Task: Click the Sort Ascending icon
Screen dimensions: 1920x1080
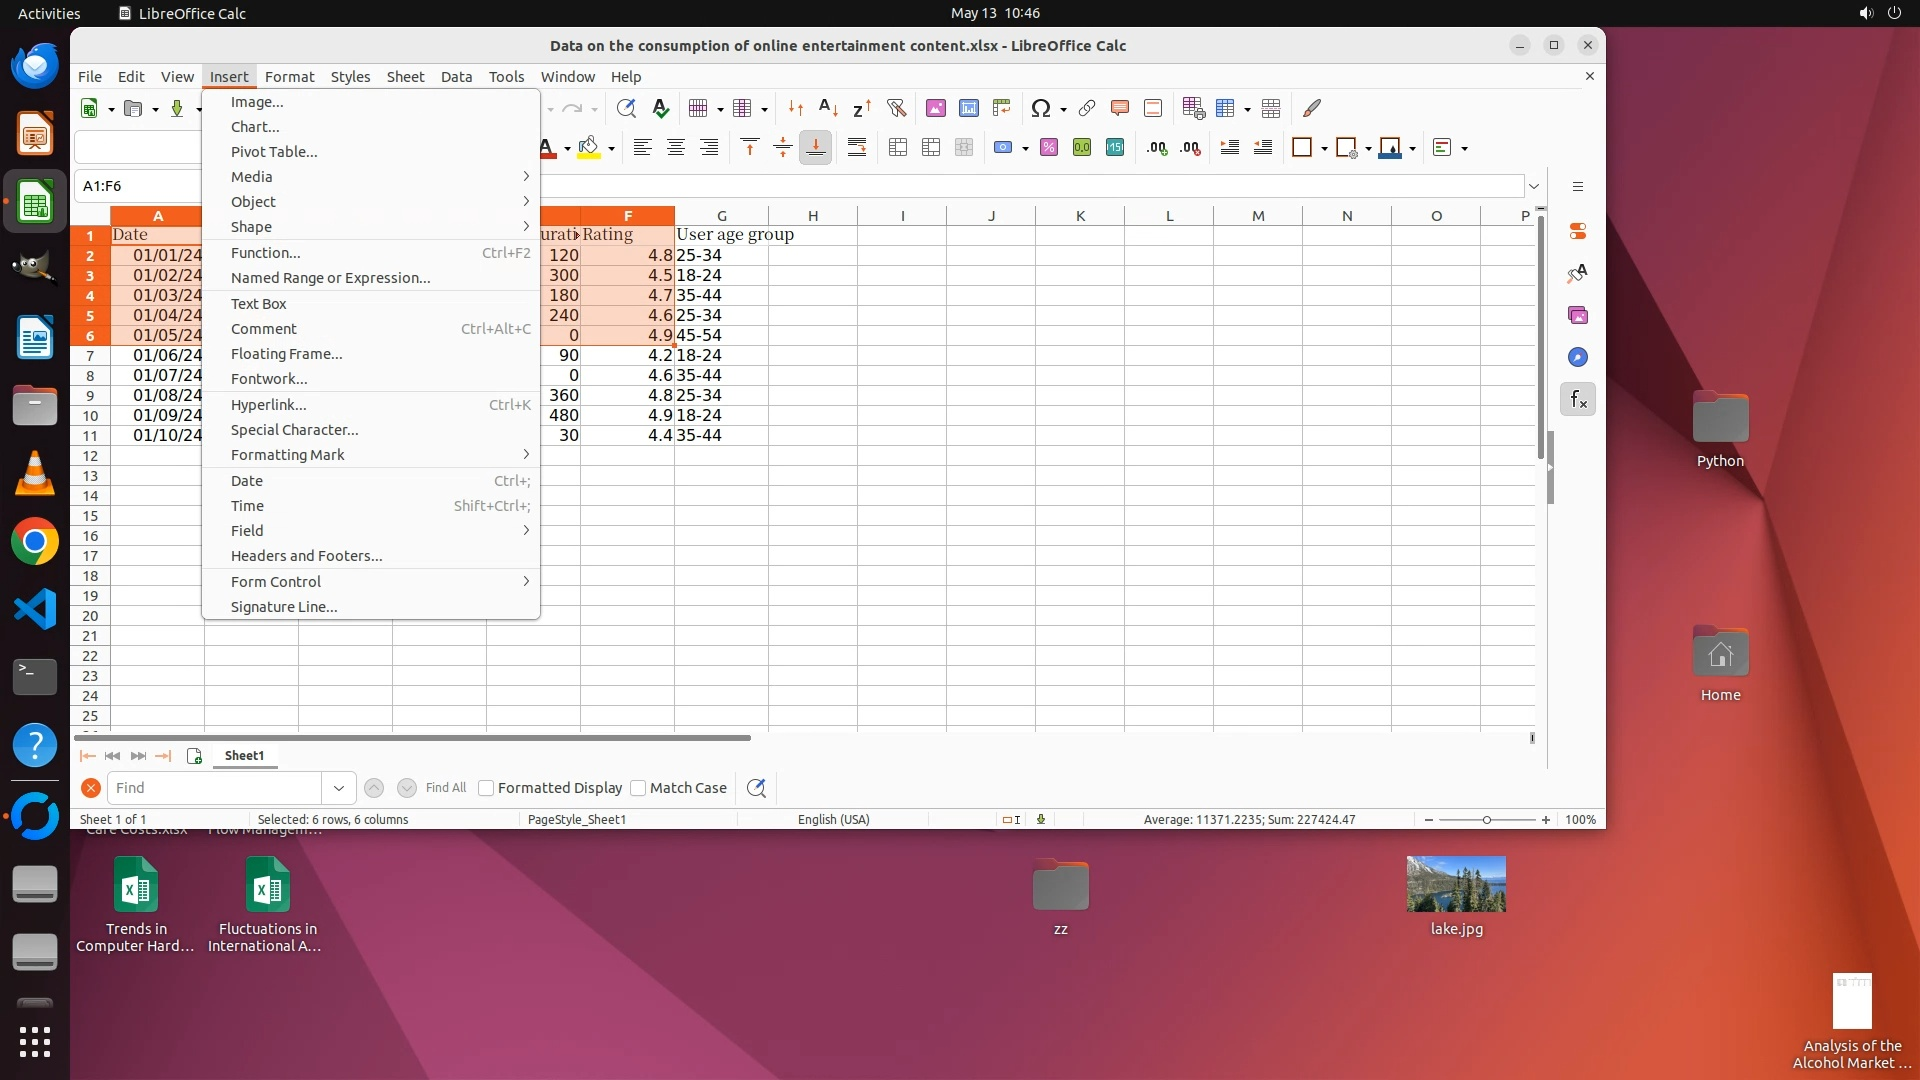Action: point(828,108)
